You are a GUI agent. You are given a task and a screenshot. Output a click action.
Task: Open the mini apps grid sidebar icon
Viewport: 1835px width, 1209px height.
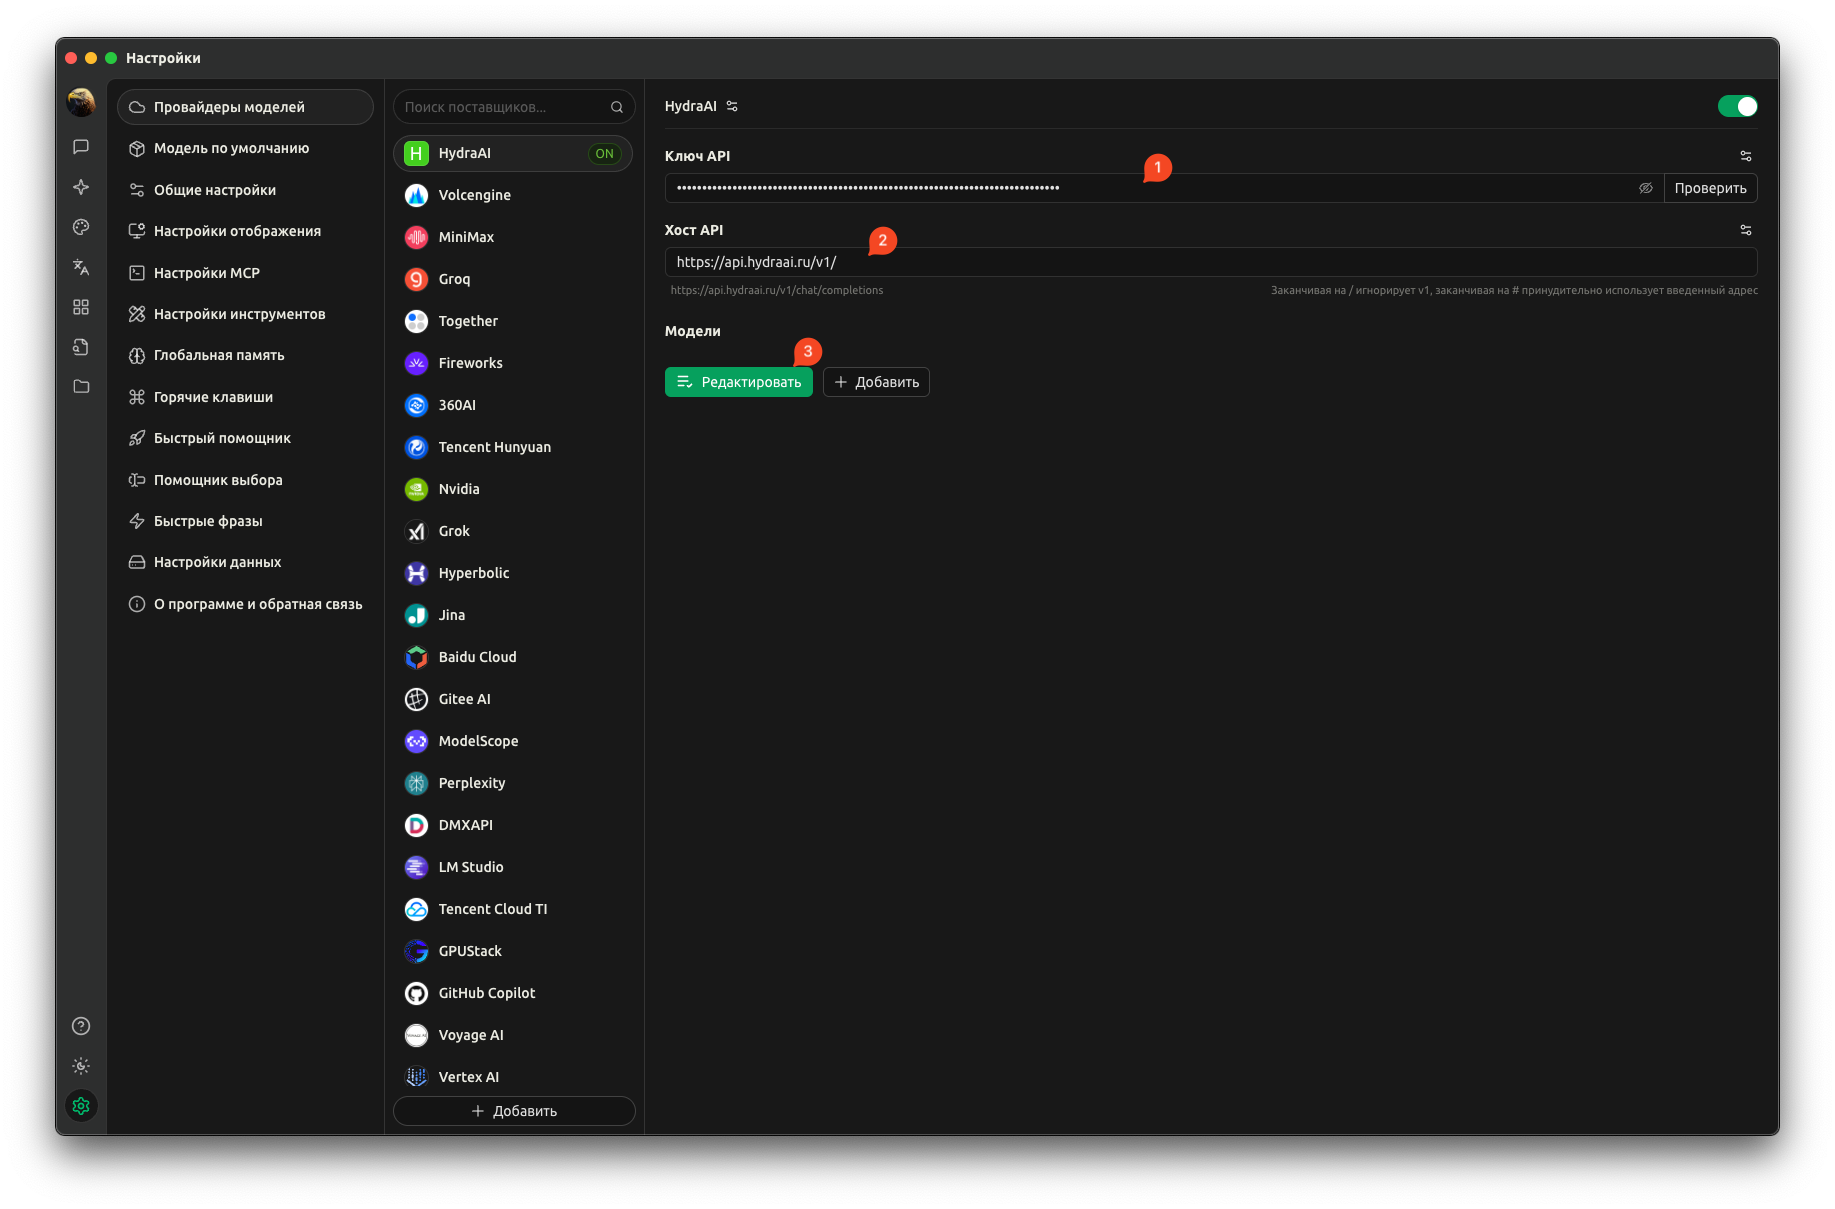pyautogui.click(x=81, y=307)
